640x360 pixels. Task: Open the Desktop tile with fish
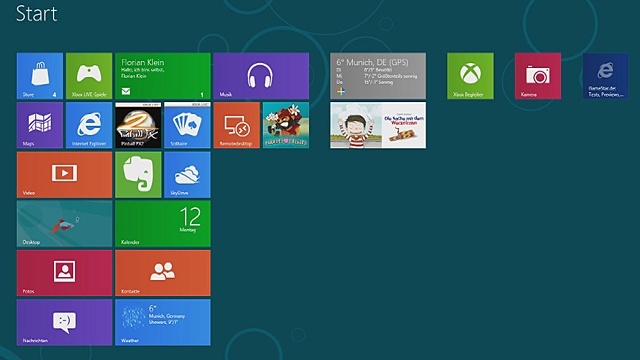(x=64, y=224)
